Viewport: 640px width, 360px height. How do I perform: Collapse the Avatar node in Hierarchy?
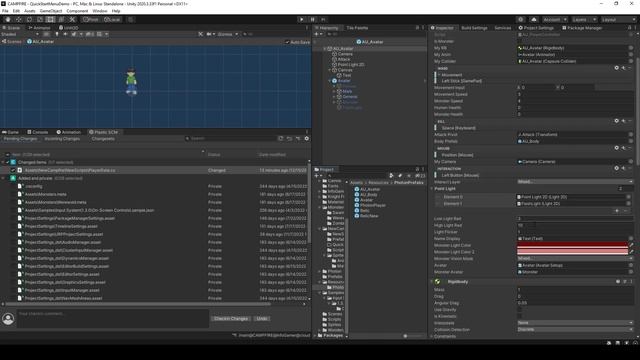[330, 81]
